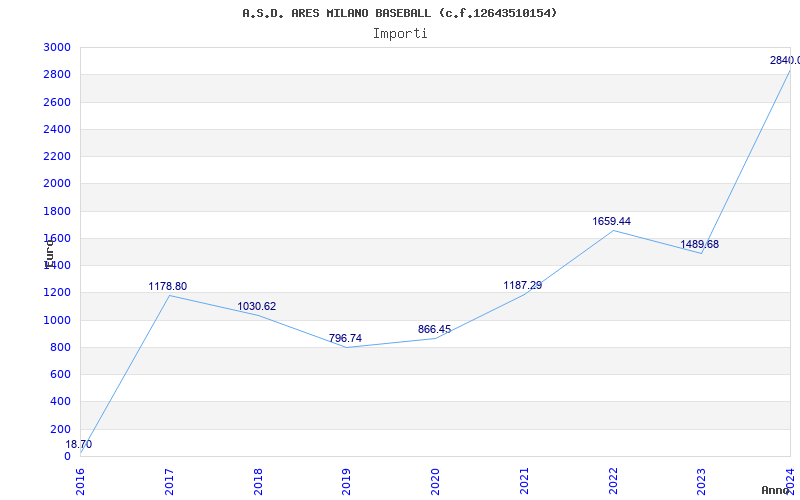
Task: Click the 2016 x-axis year label
Action: [x=81, y=481]
